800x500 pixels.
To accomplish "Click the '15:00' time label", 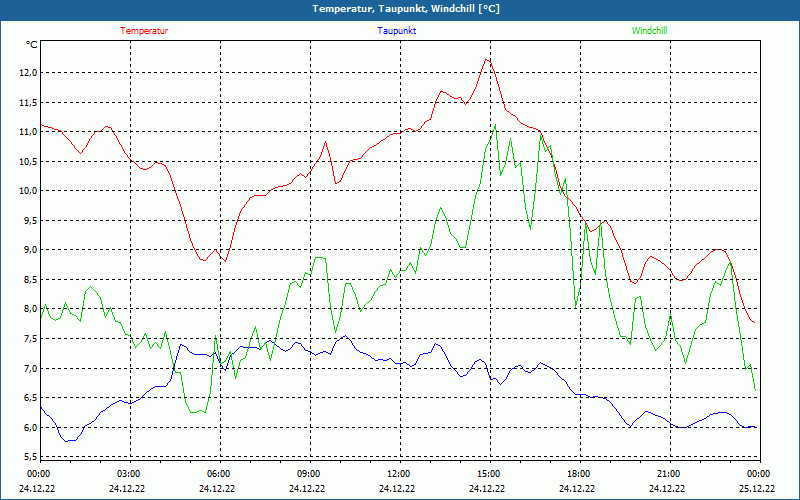I will (x=490, y=474).
